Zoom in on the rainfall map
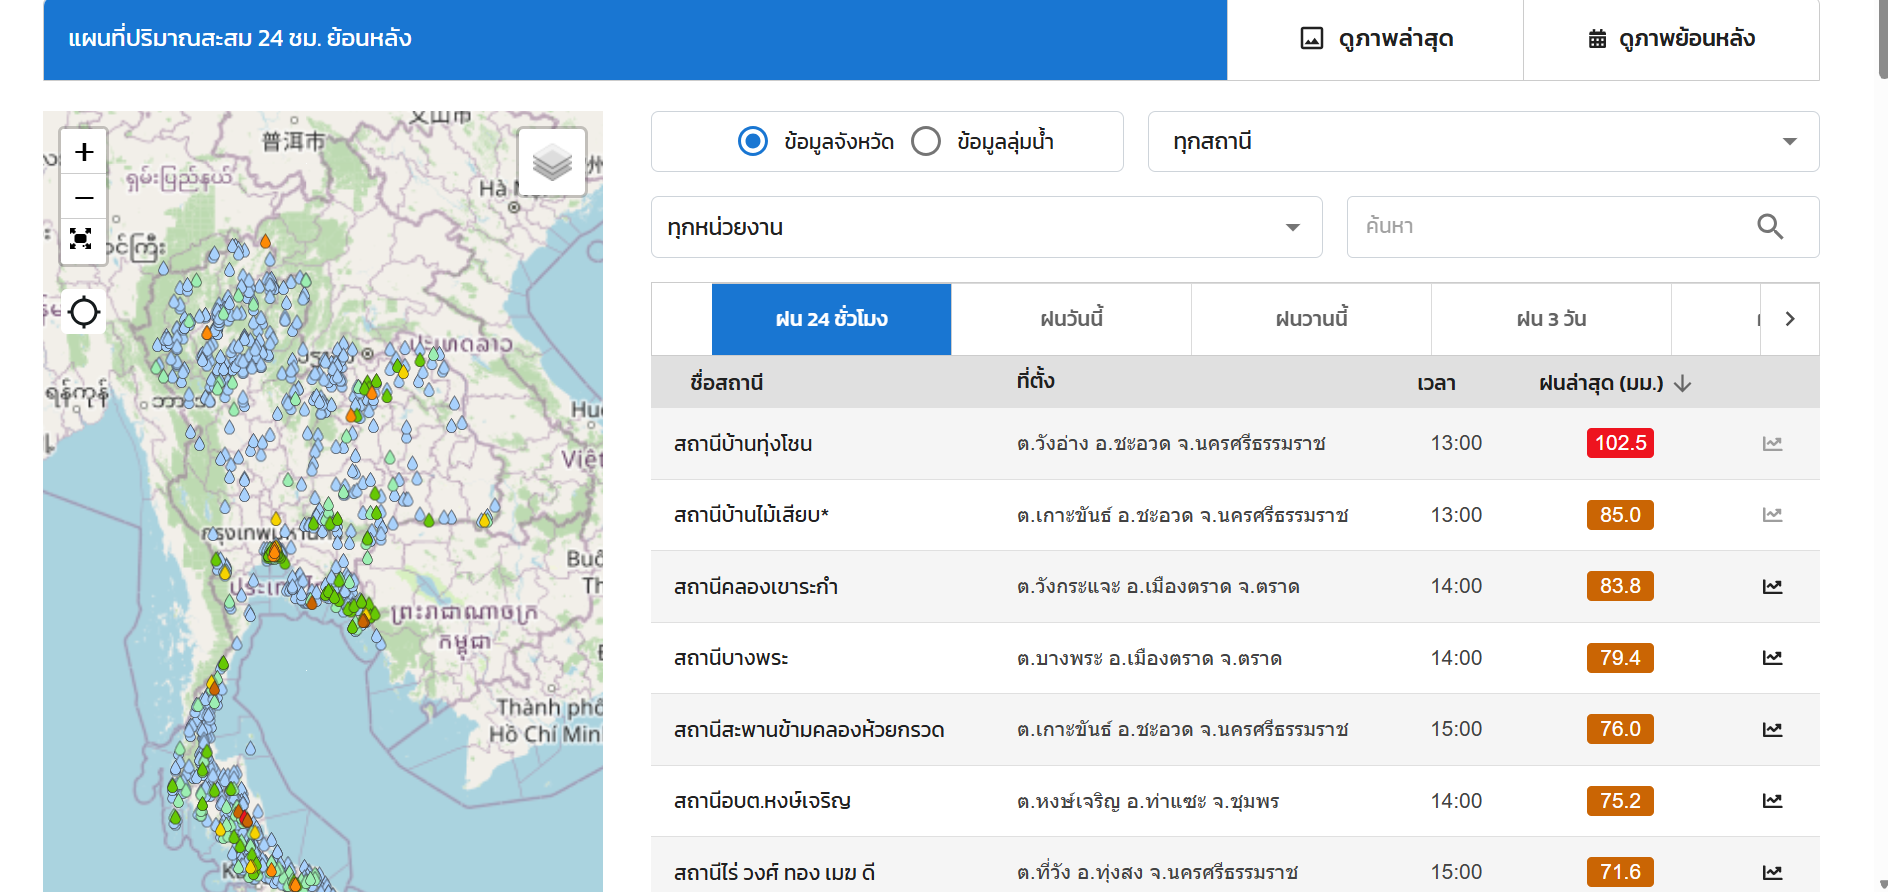This screenshot has width=1888, height=892. point(84,153)
